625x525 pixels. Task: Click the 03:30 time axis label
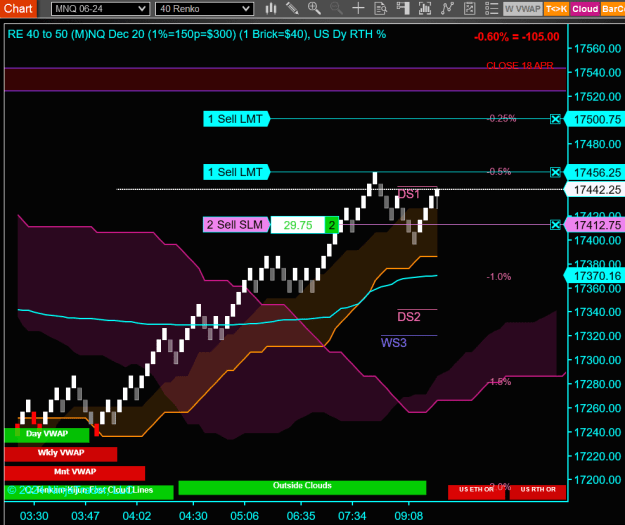click(34, 516)
